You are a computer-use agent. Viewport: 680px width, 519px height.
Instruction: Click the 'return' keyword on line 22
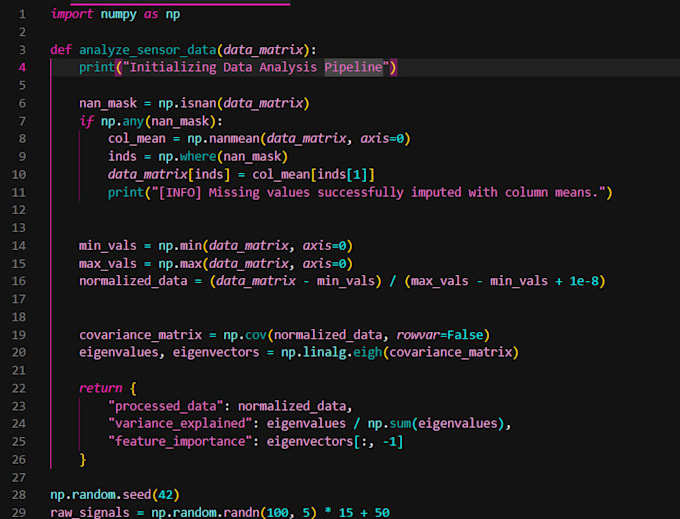(101, 388)
